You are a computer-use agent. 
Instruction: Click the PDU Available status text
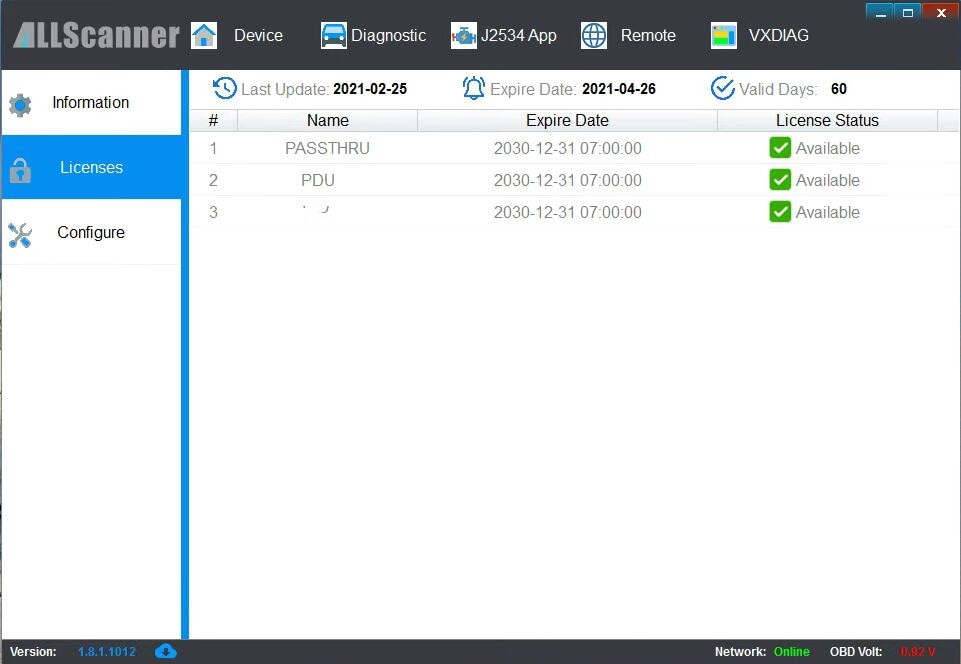827,180
